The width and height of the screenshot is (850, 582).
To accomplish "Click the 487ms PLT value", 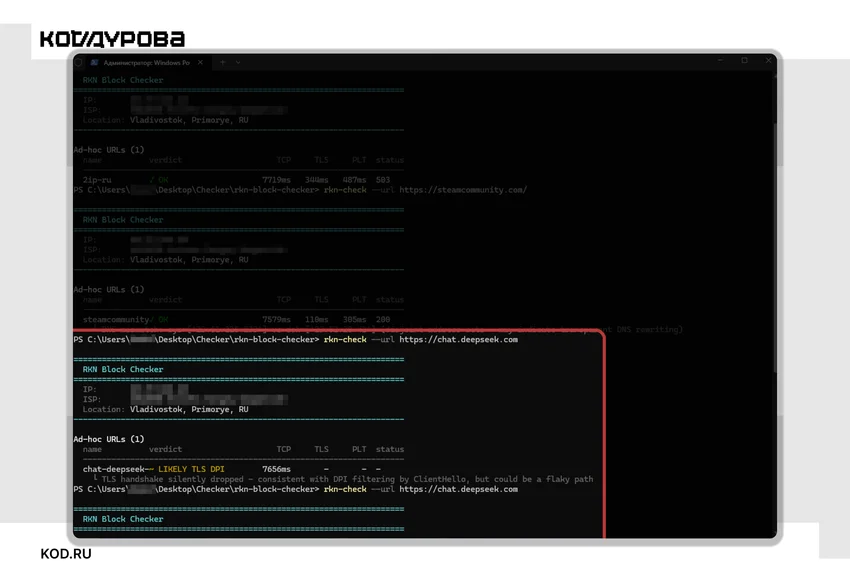I will tap(354, 179).
